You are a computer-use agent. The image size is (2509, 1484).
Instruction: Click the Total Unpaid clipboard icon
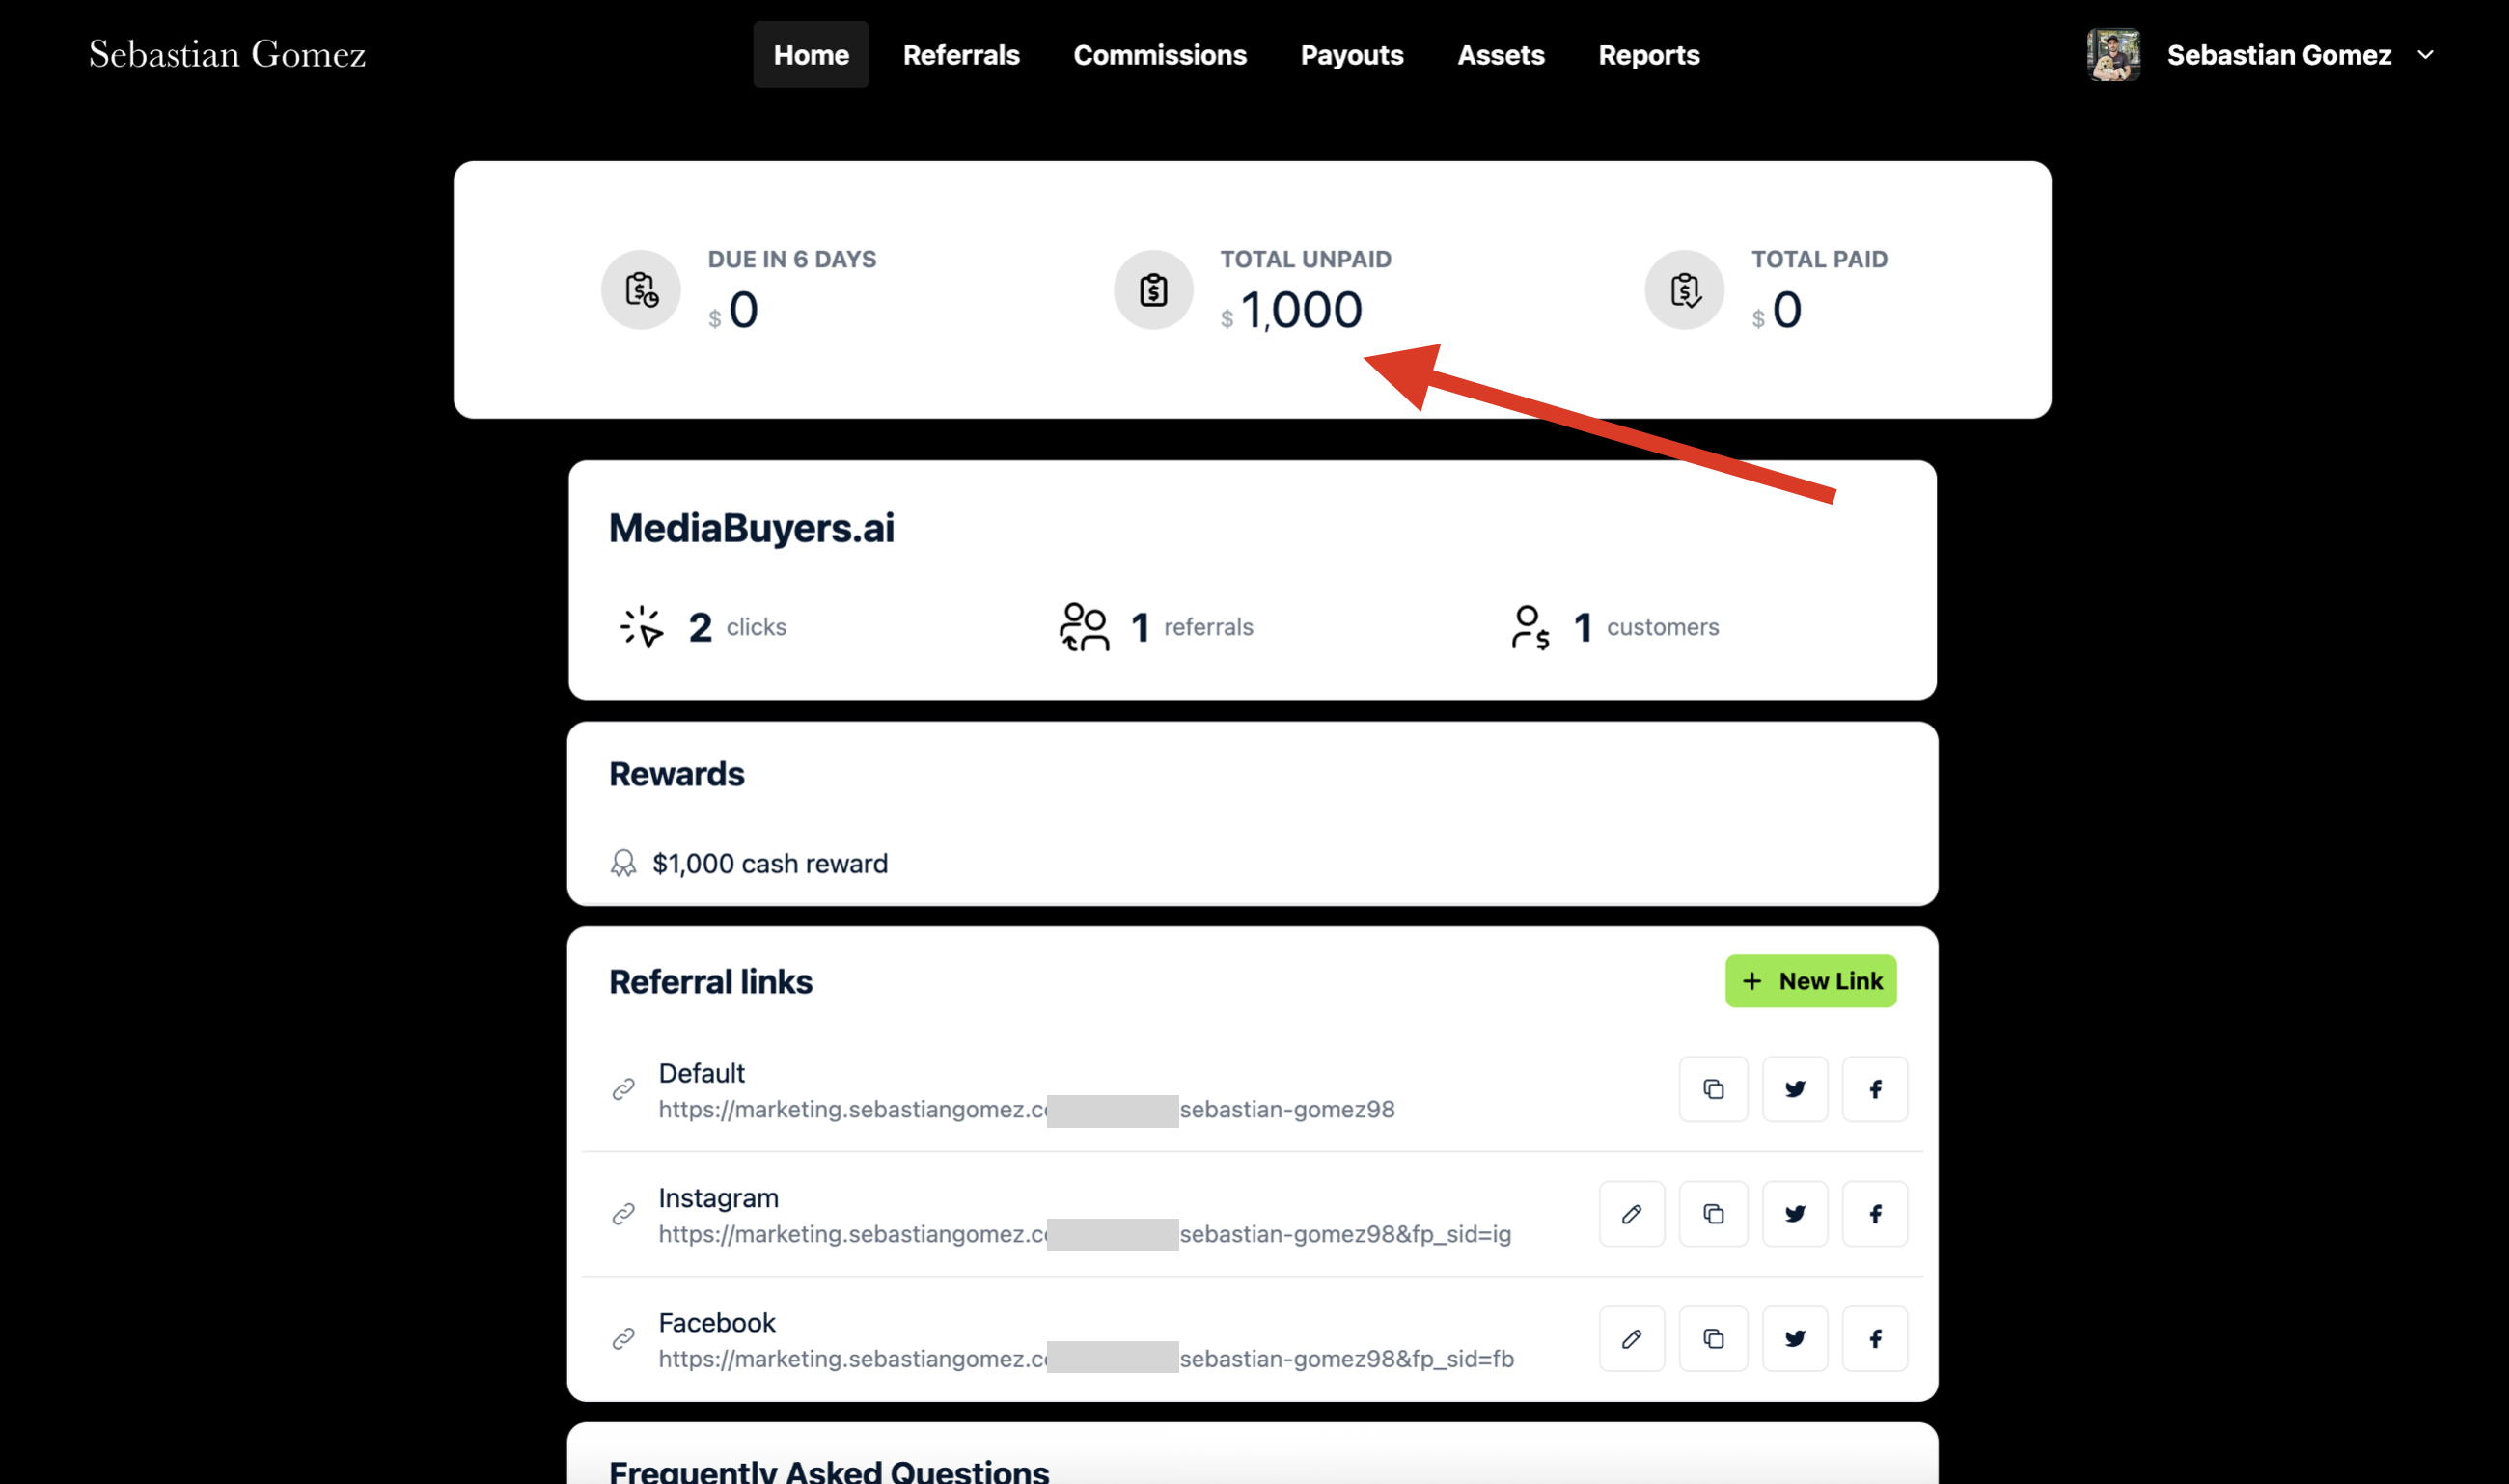point(1153,290)
